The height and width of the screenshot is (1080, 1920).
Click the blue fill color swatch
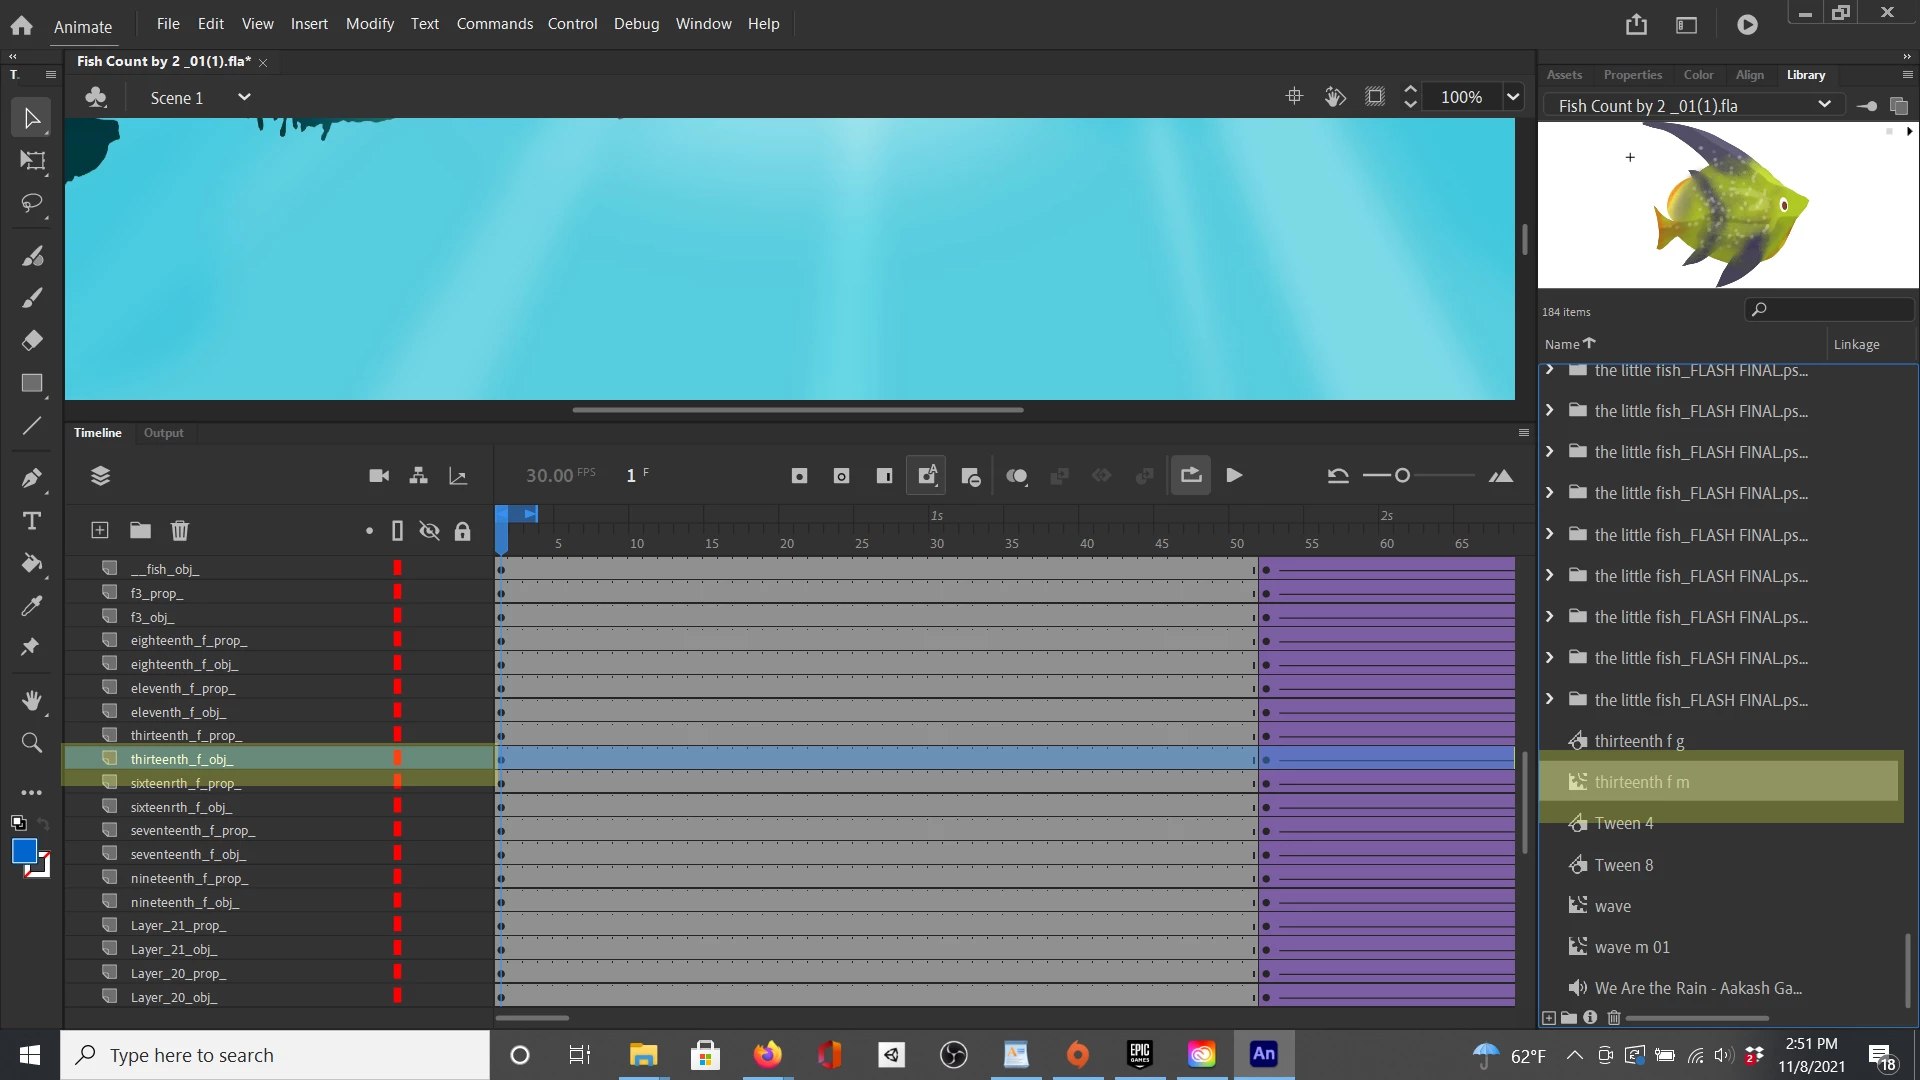click(24, 851)
